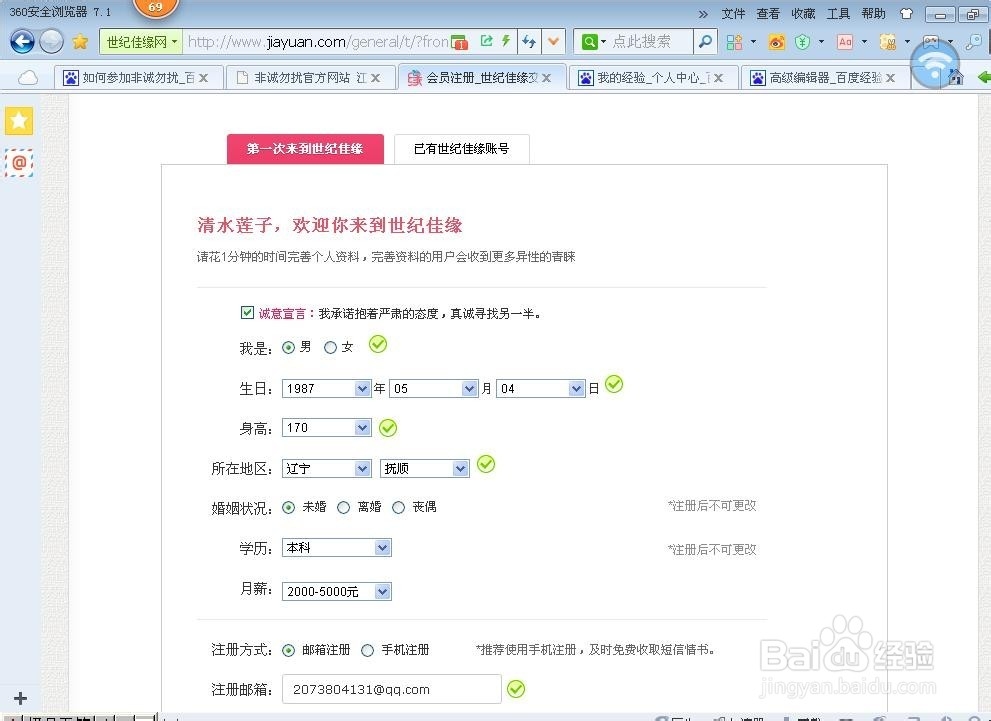Select the 丧偶 marital status radio
Viewport: 991px width, 721px height.
[x=398, y=507]
